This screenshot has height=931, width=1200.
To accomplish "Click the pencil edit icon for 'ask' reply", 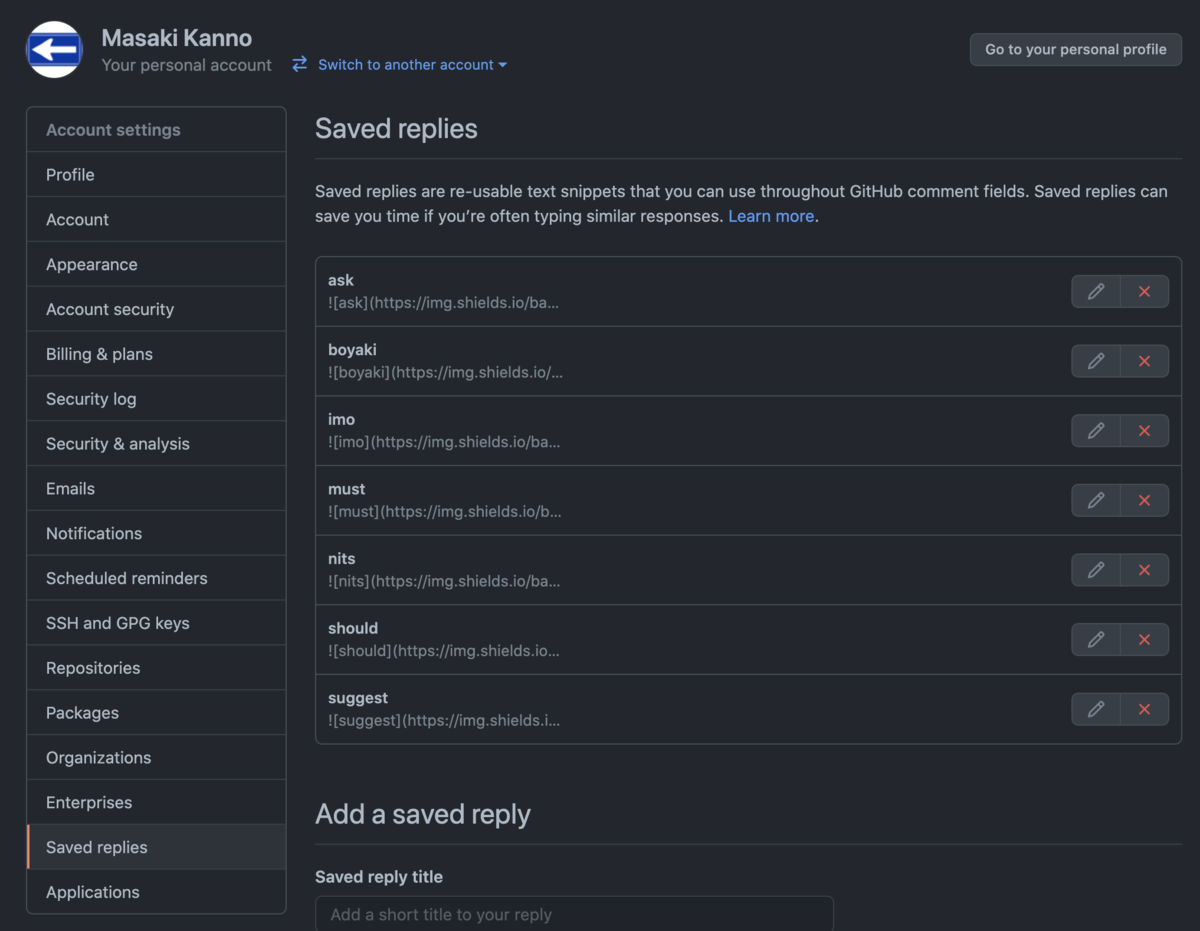I will [1096, 291].
